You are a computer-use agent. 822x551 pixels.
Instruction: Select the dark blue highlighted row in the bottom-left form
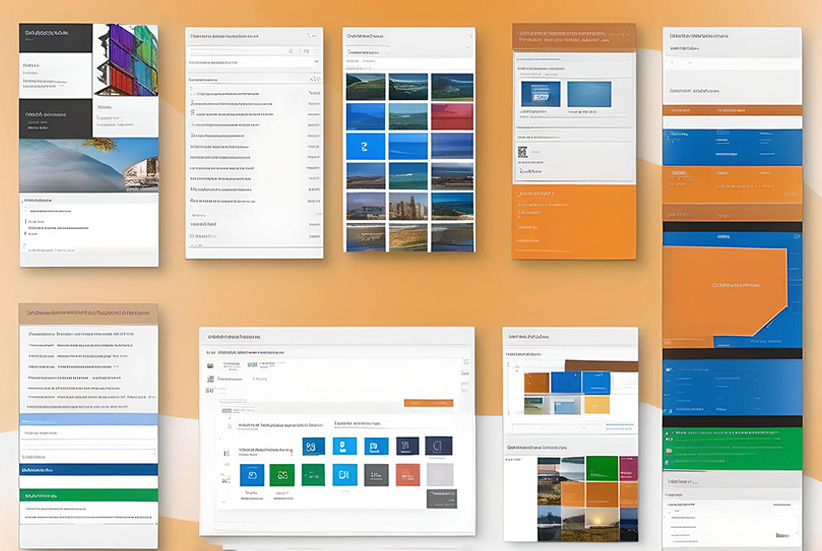pyautogui.click(x=88, y=468)
